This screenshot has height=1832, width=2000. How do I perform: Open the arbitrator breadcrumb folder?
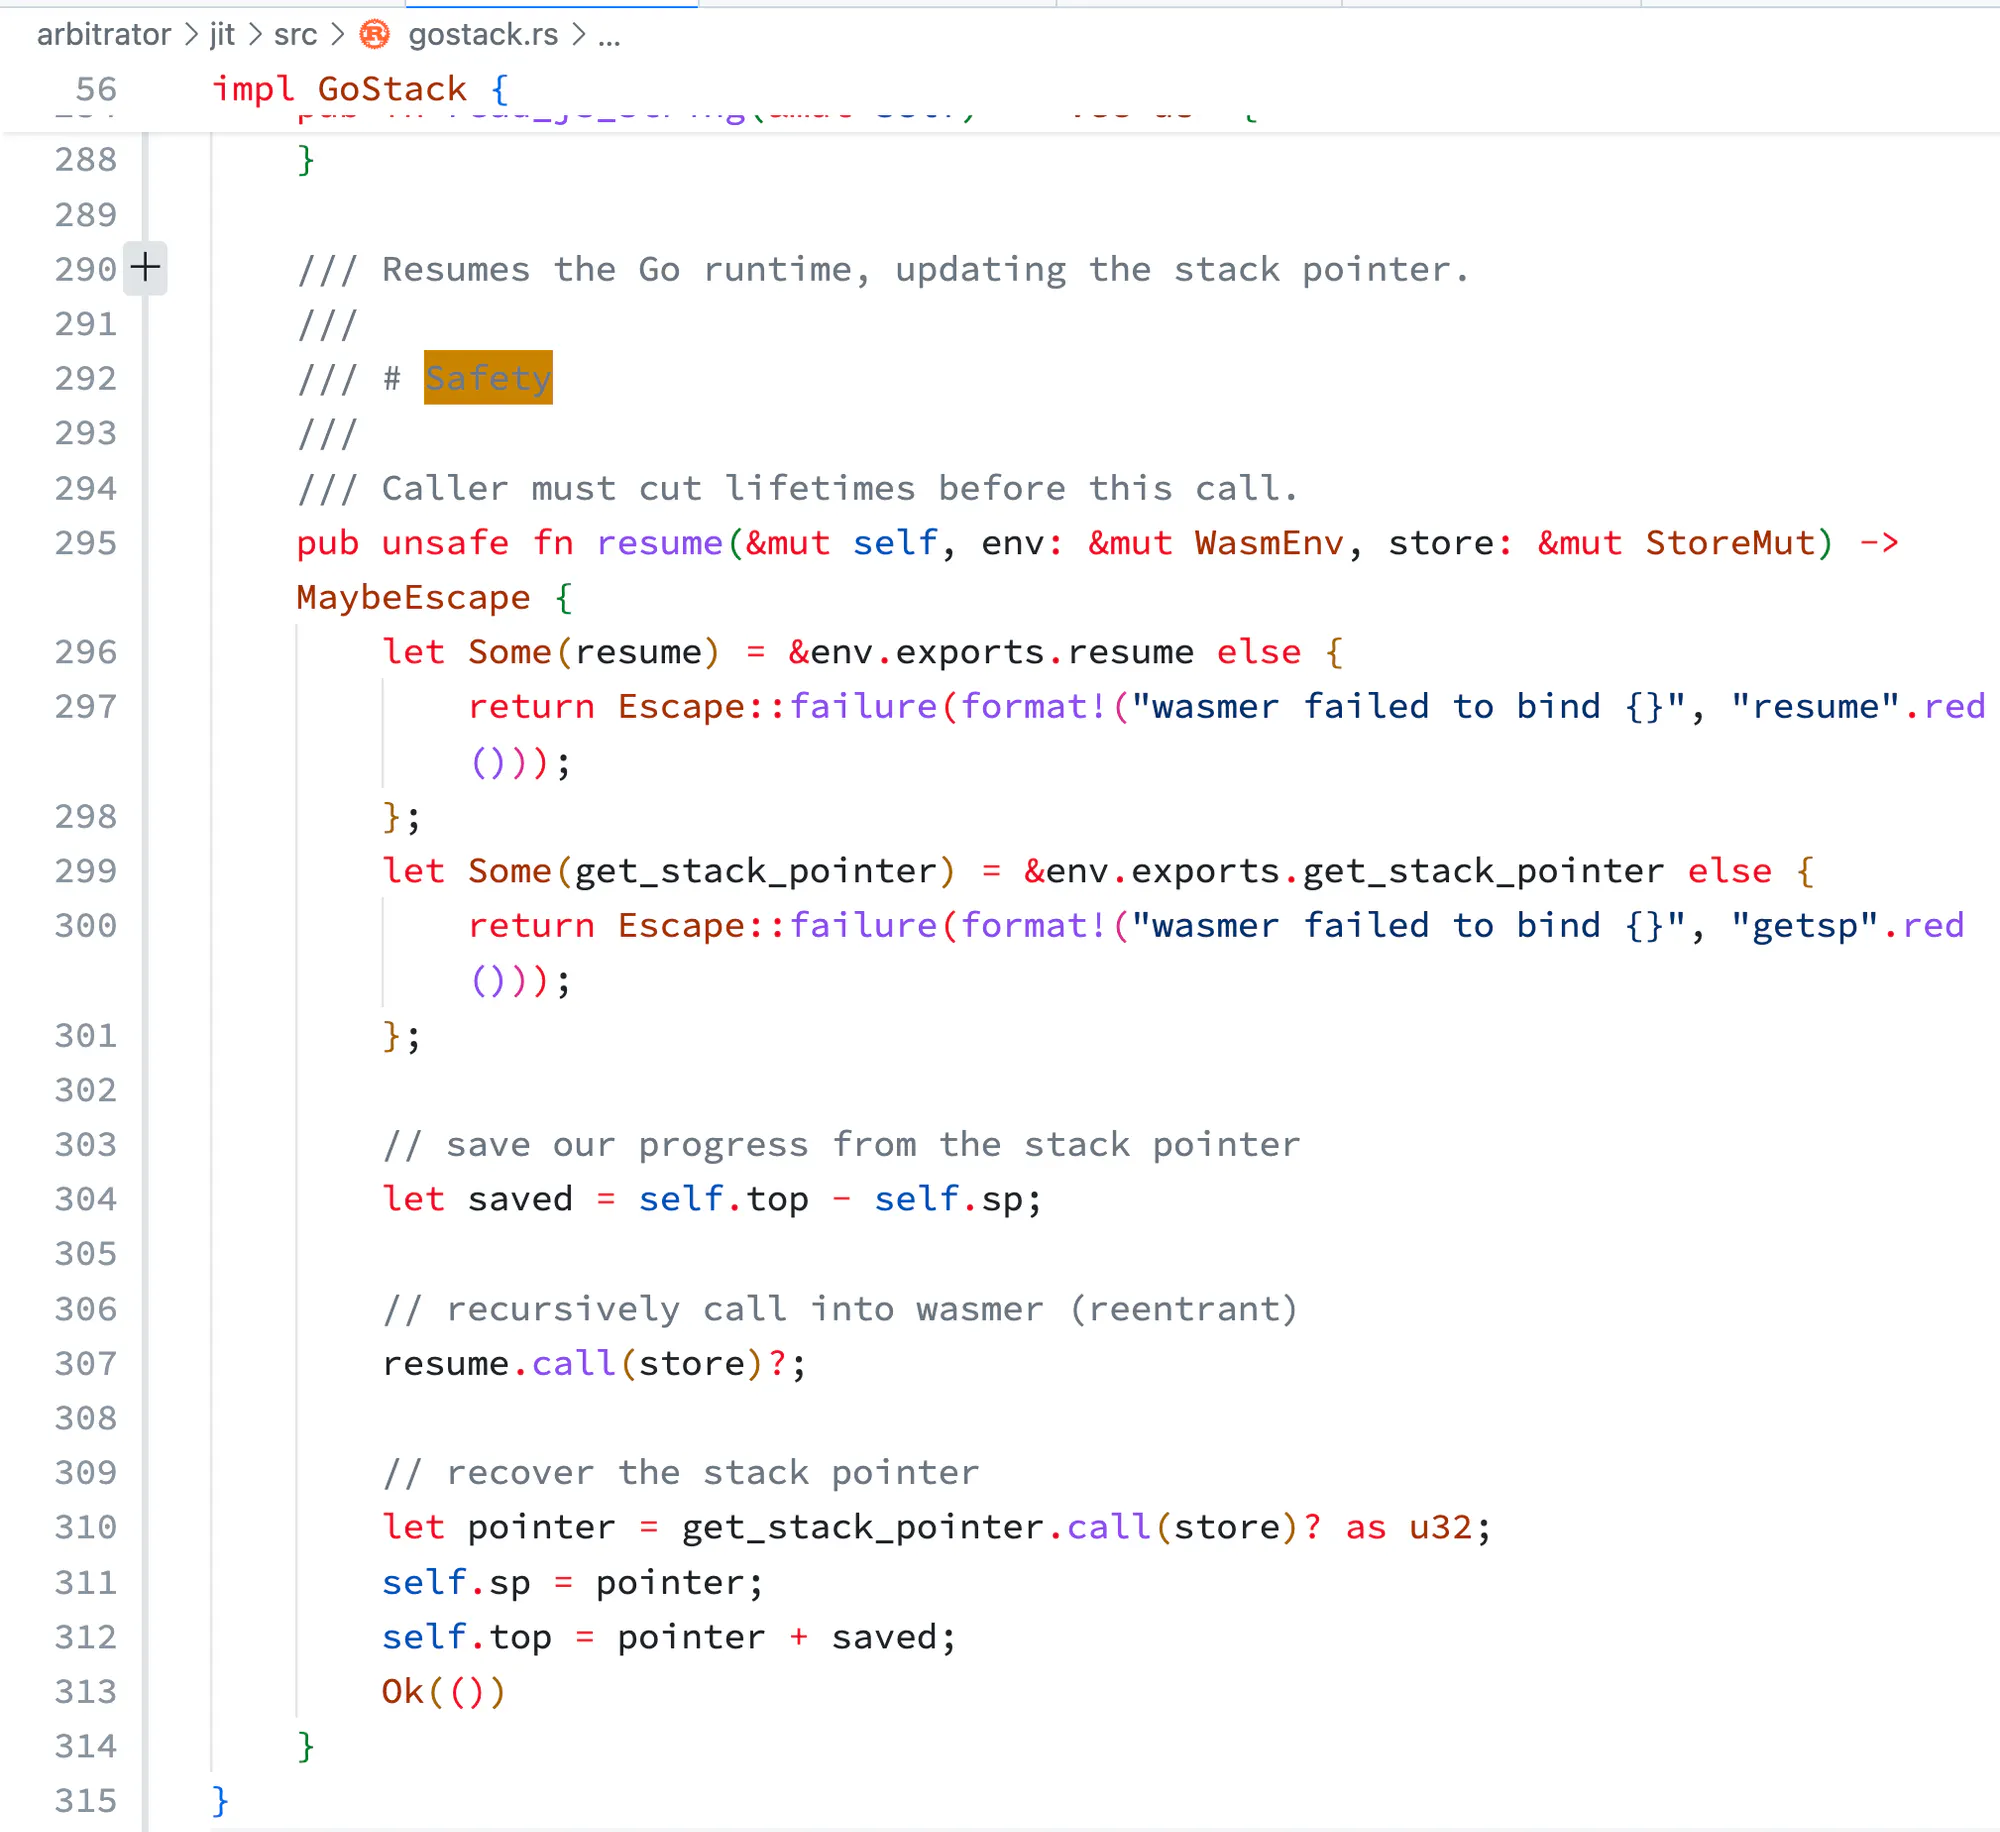tap(104, 35)
